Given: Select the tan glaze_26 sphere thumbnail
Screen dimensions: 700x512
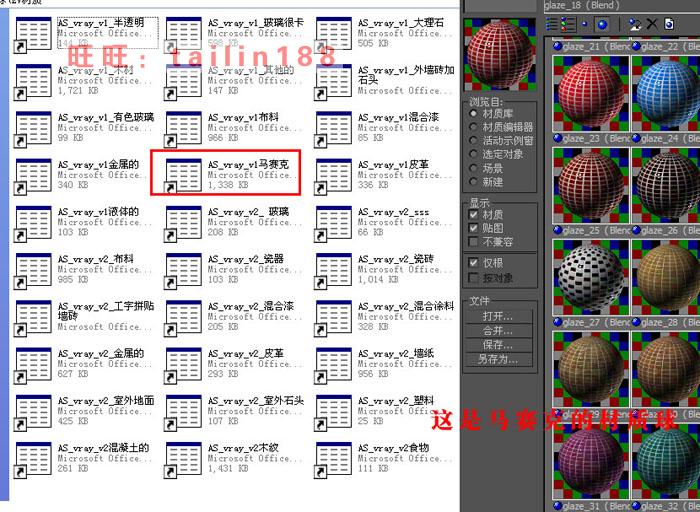Looking at the screenshot, I should [666, 277].
